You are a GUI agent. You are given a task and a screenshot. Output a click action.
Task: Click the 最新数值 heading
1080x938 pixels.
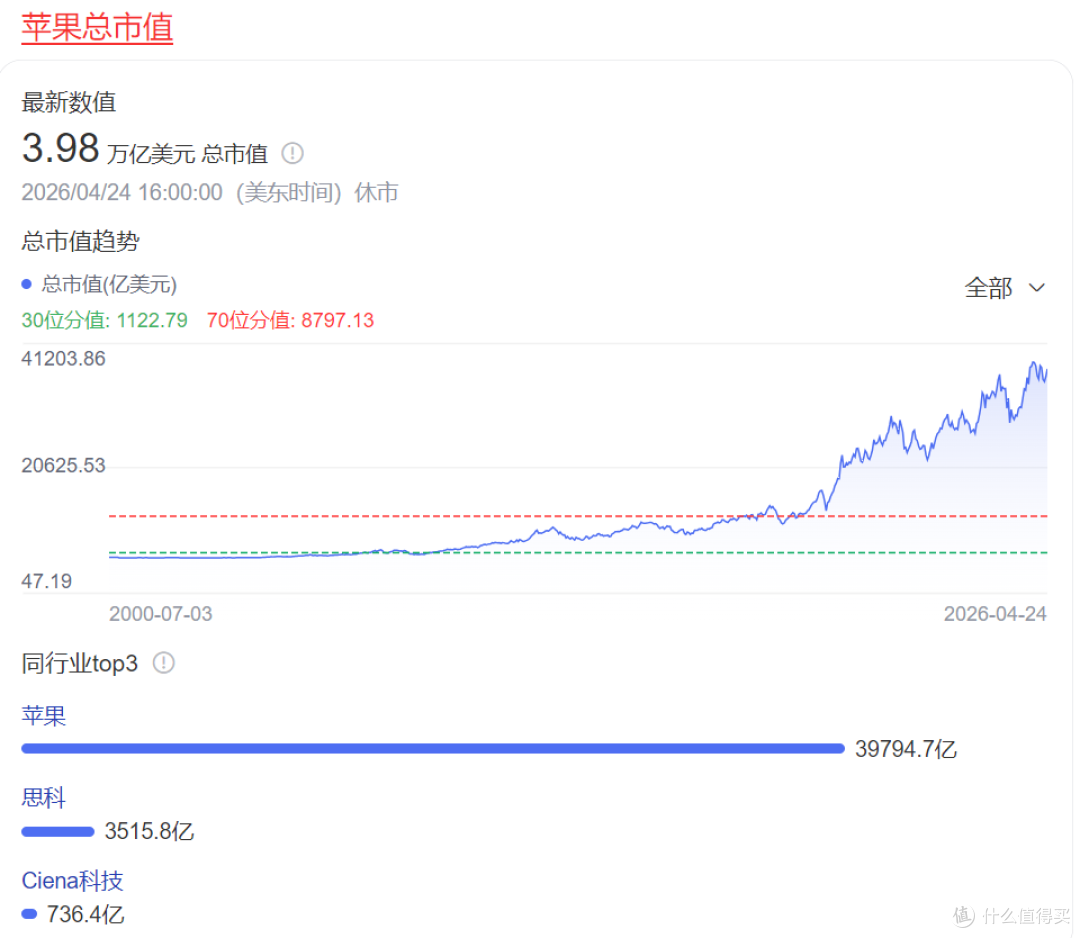(68, 102)
